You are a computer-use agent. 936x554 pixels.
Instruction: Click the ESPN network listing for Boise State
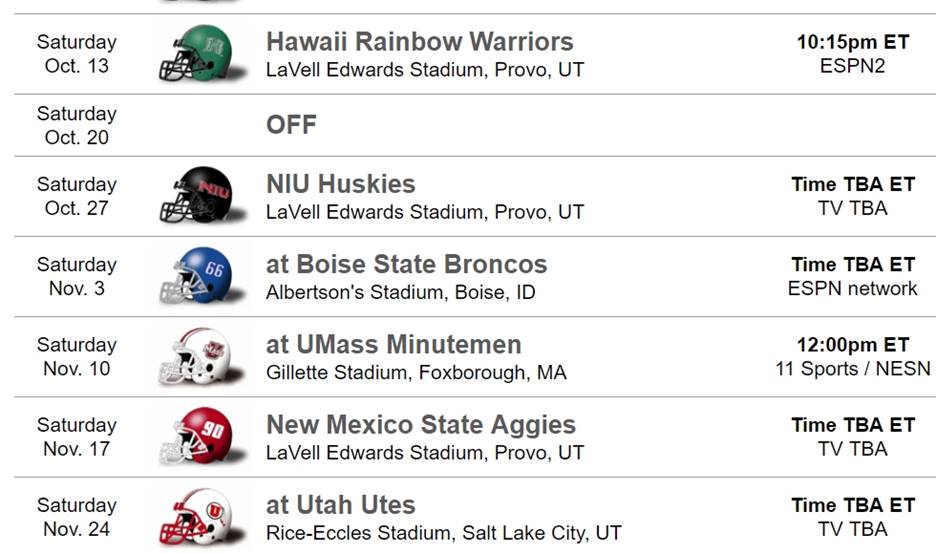coord(853,289)
